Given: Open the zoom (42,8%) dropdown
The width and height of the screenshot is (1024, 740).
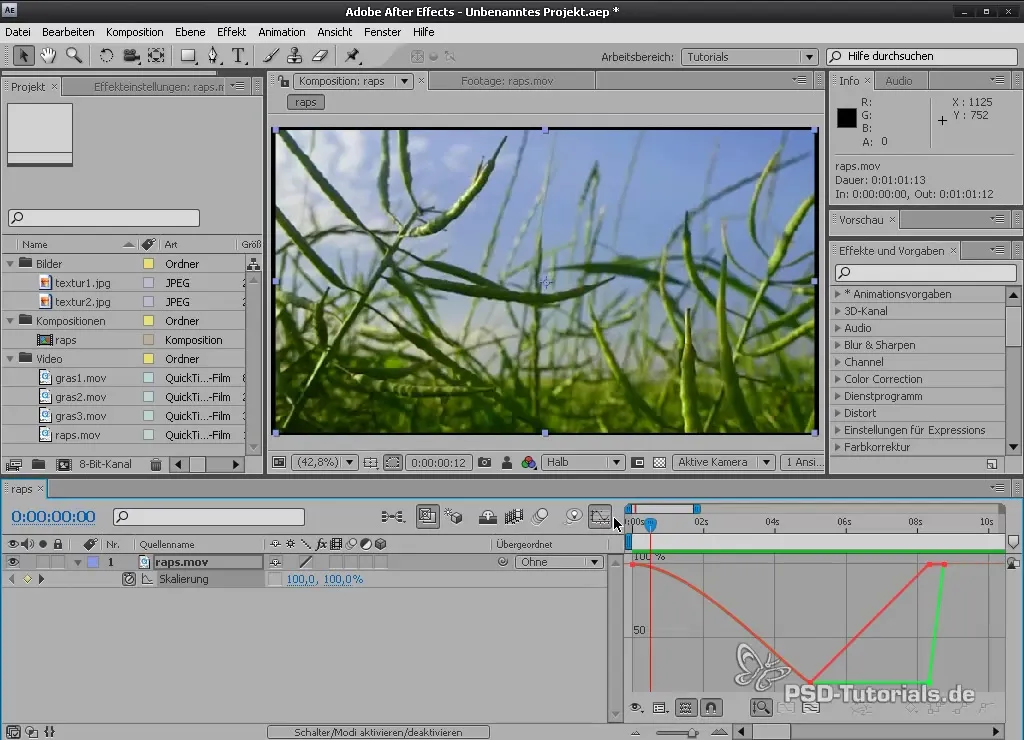Looking at the screenshot, I should [324, 462].
